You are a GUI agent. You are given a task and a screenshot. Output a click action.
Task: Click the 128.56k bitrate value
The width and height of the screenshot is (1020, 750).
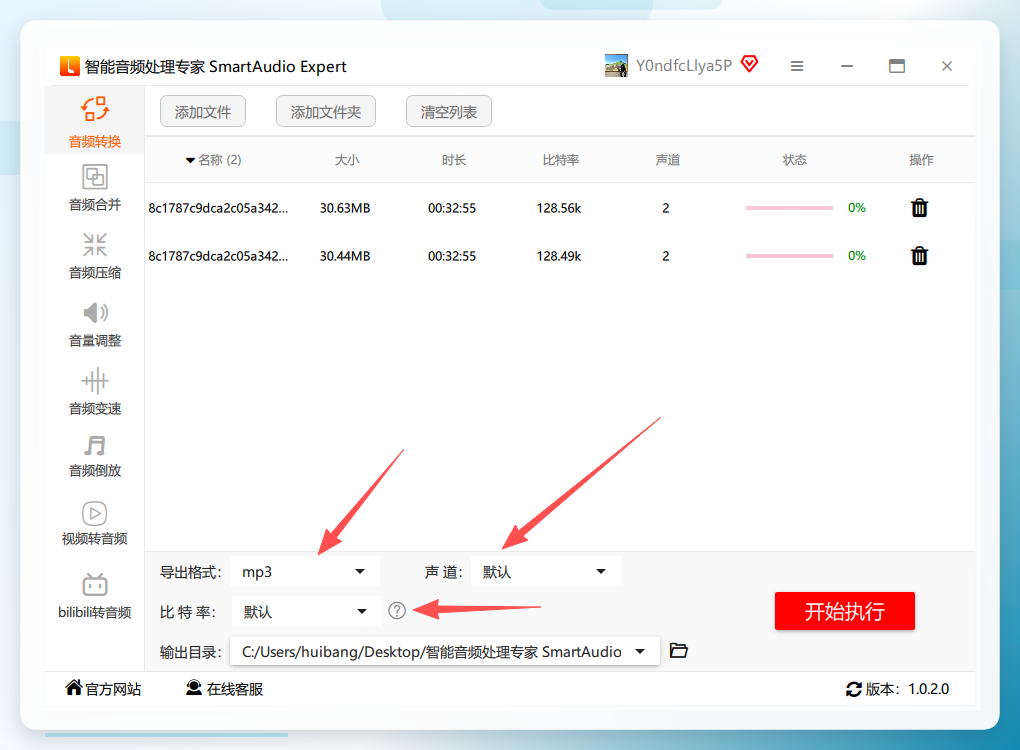tap(559, 208)
